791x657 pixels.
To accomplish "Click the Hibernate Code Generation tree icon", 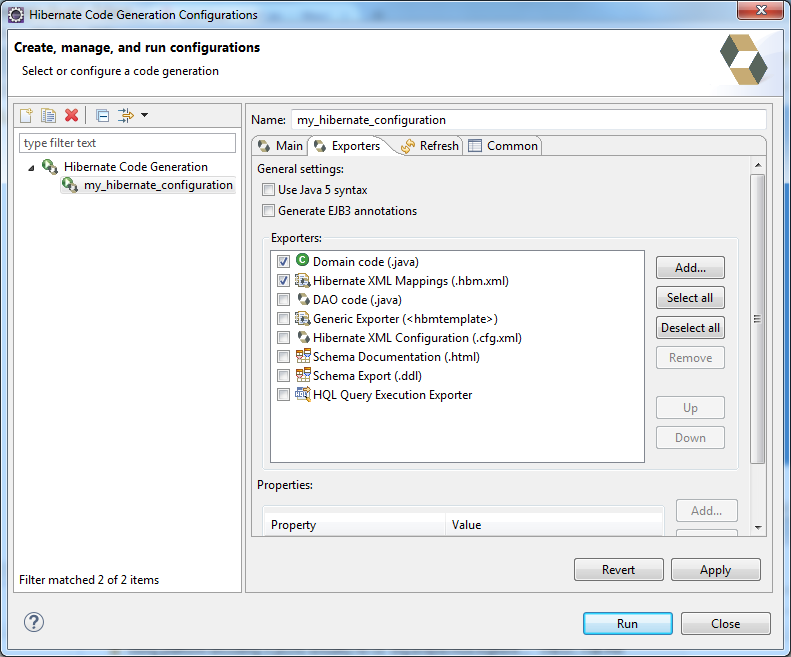I will point(49,167).
